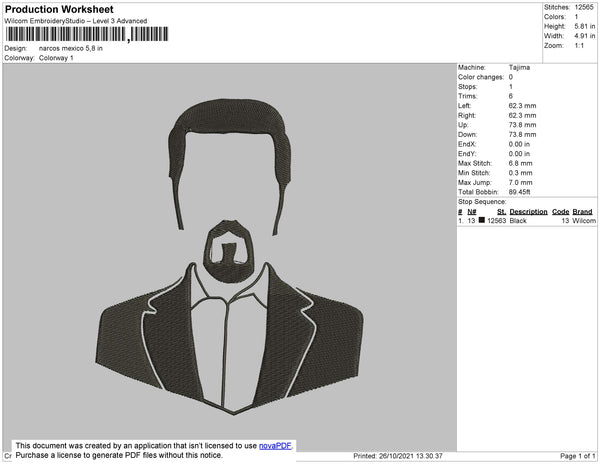Click the Page 1 of 1 indicator
Screen dimensions: 600x464
point(577,456)
